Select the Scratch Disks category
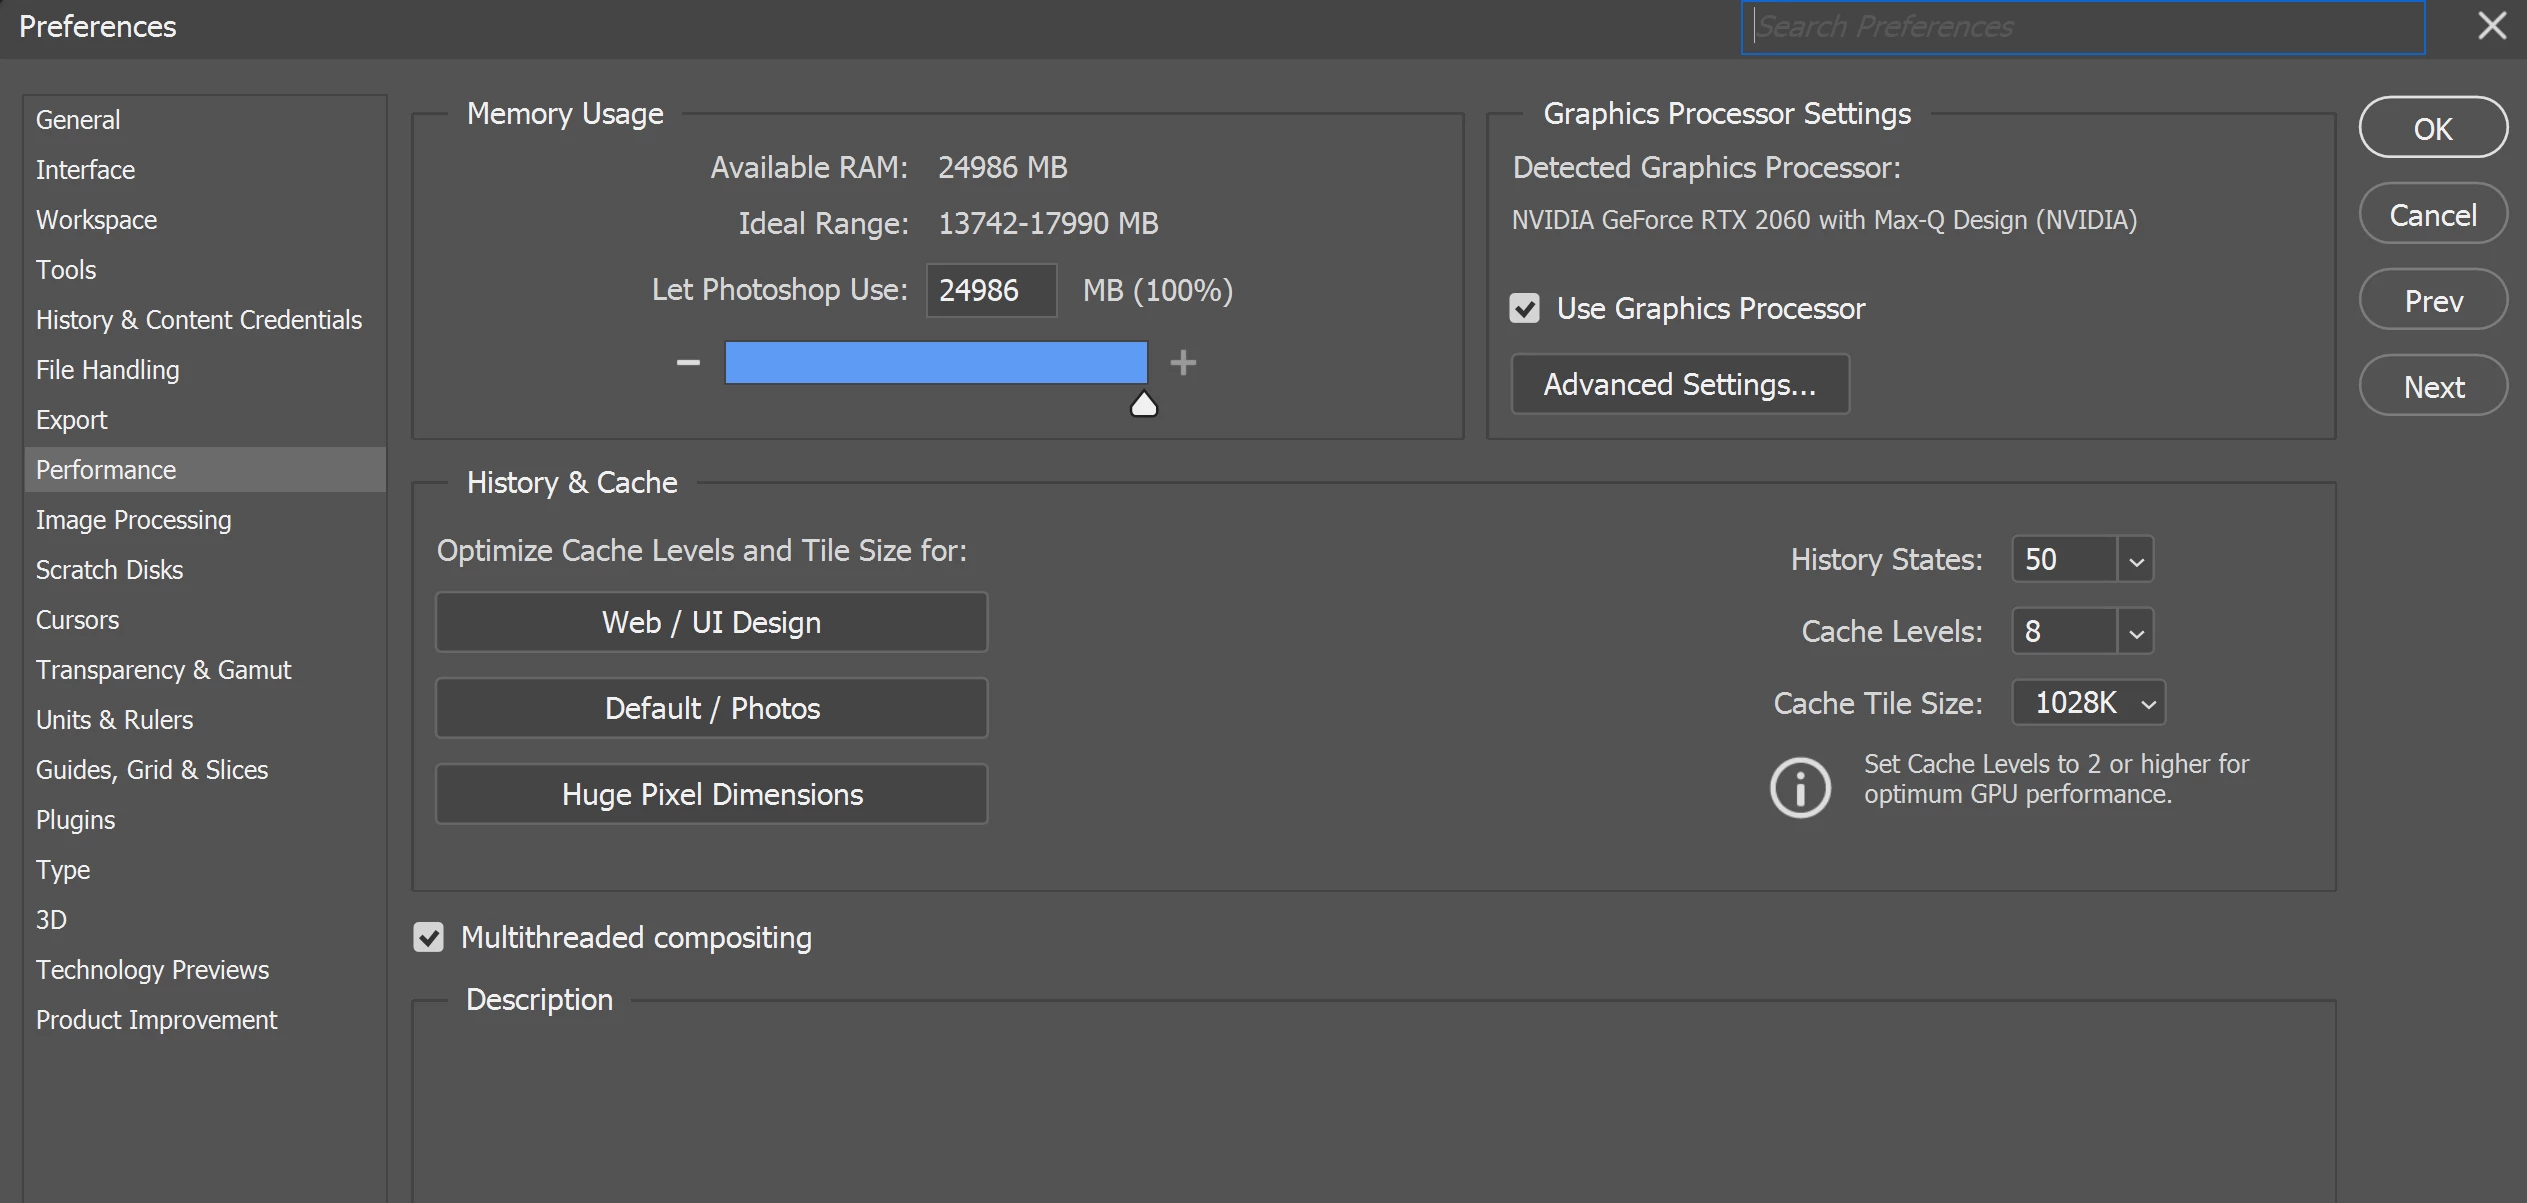2527x1203 pixels. click(109, 570)
